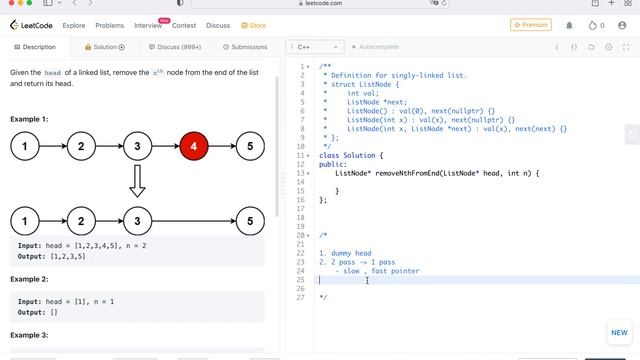This screenshot has height=360, width=640.
Task: Click the 'Input: head = [1], n = 1' line
Action: coord(66,302)
